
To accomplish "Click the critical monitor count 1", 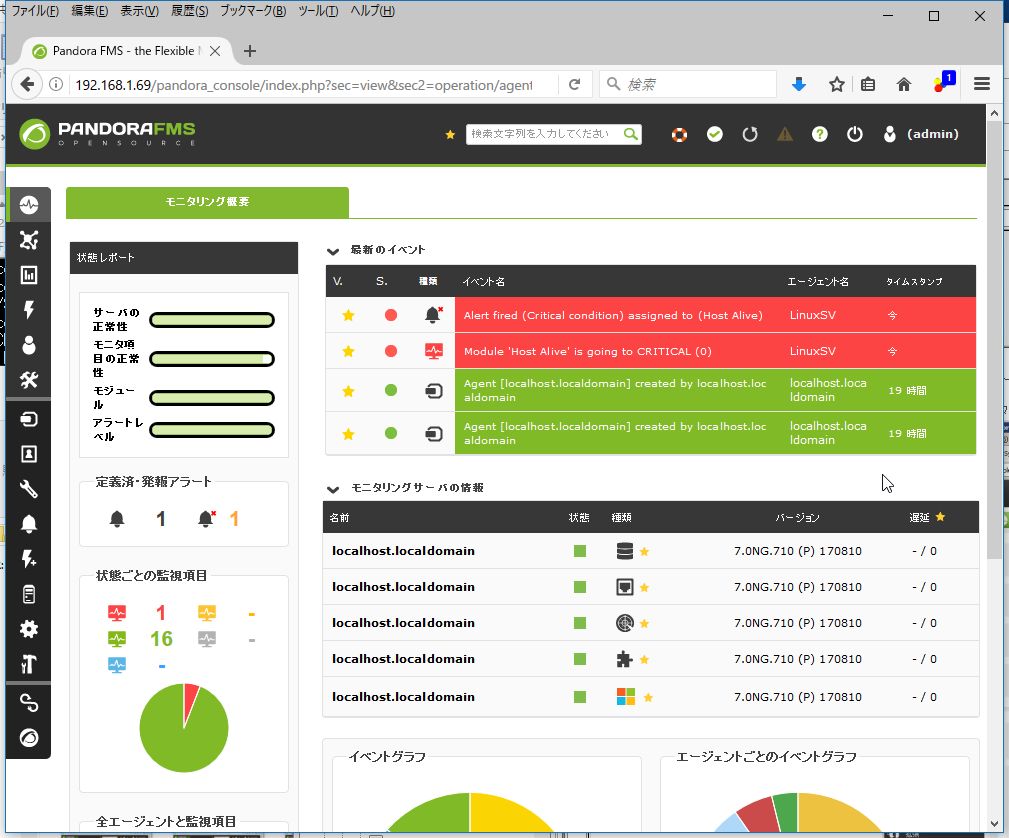I will point(161,613).
